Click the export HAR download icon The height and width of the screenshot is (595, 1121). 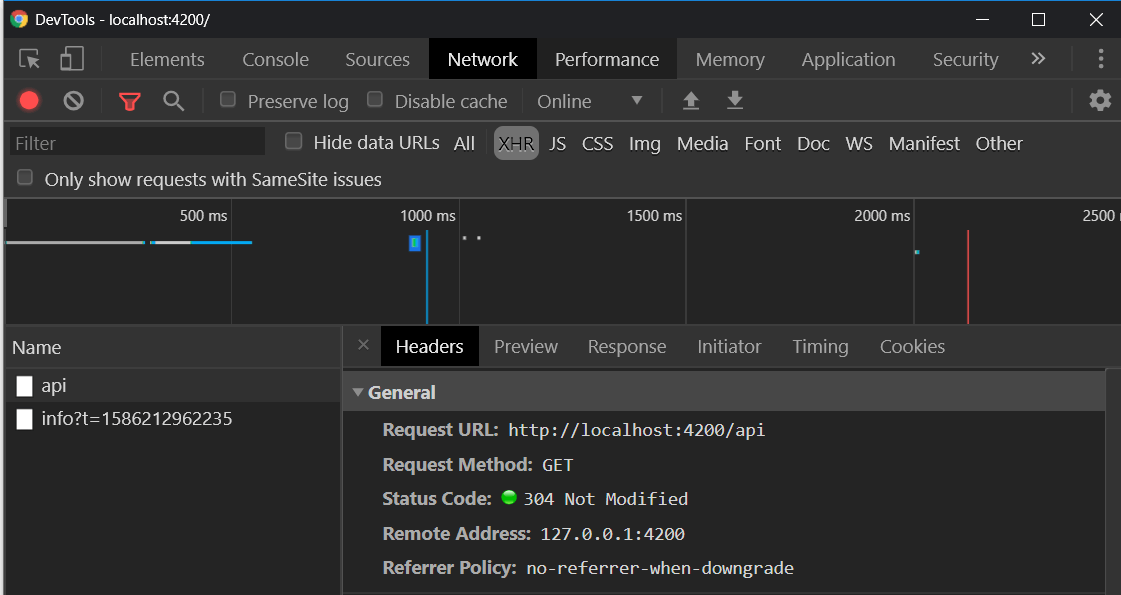[x=735, y=101]
